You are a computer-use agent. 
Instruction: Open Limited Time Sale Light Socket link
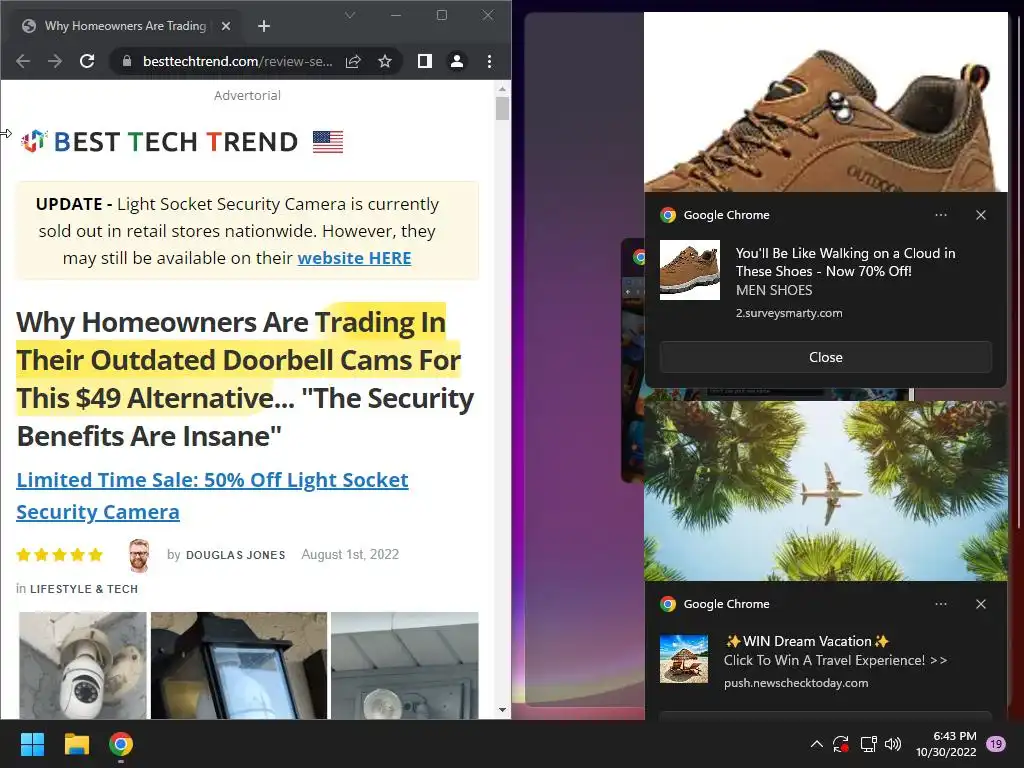(x=212, y=496)
